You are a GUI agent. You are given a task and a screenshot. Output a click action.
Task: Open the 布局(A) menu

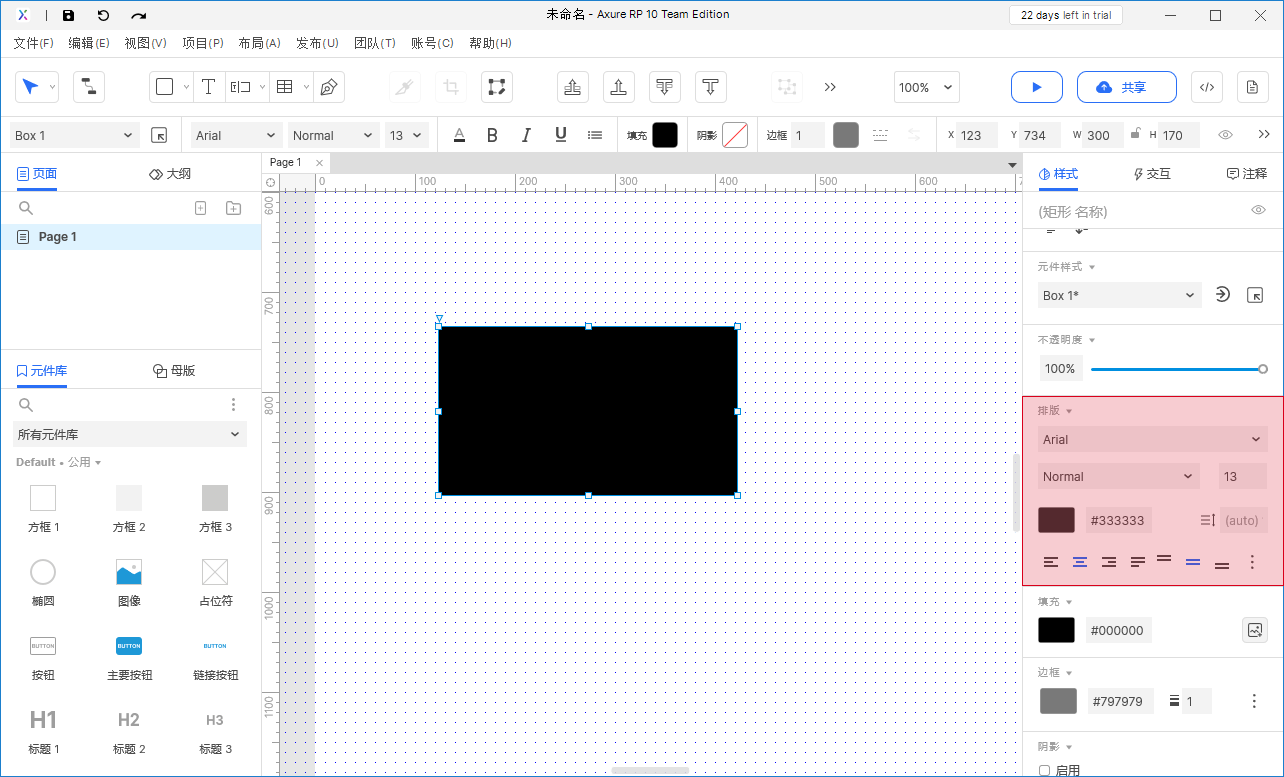click(x=259, y=43)
